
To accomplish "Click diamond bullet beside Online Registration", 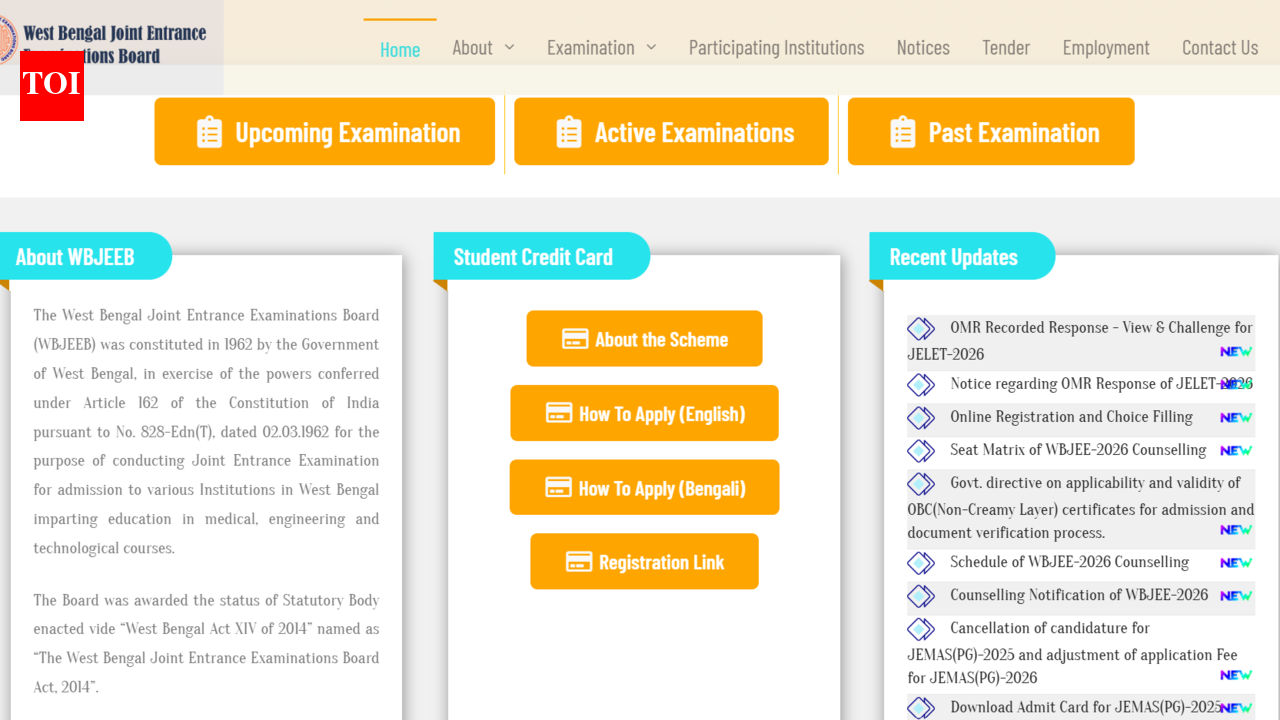I will tap(921, 417).
